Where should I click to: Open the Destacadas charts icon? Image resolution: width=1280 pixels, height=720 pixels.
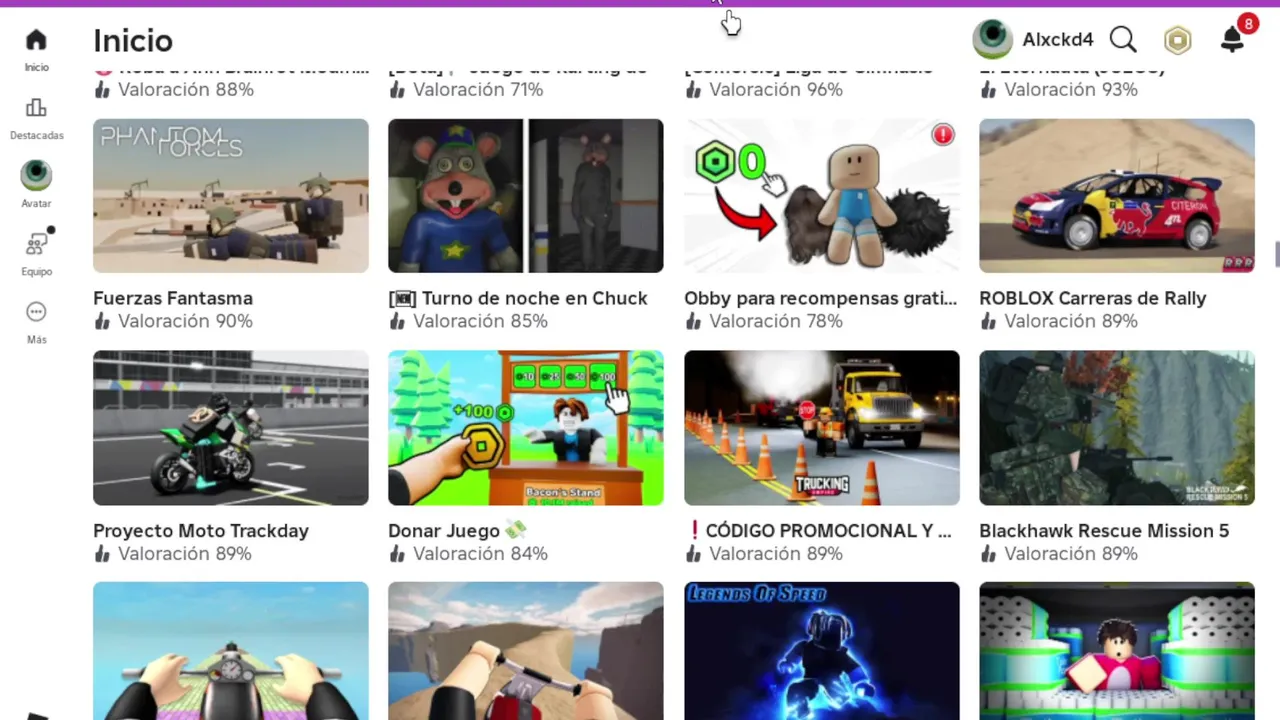(x=36, y=108)
